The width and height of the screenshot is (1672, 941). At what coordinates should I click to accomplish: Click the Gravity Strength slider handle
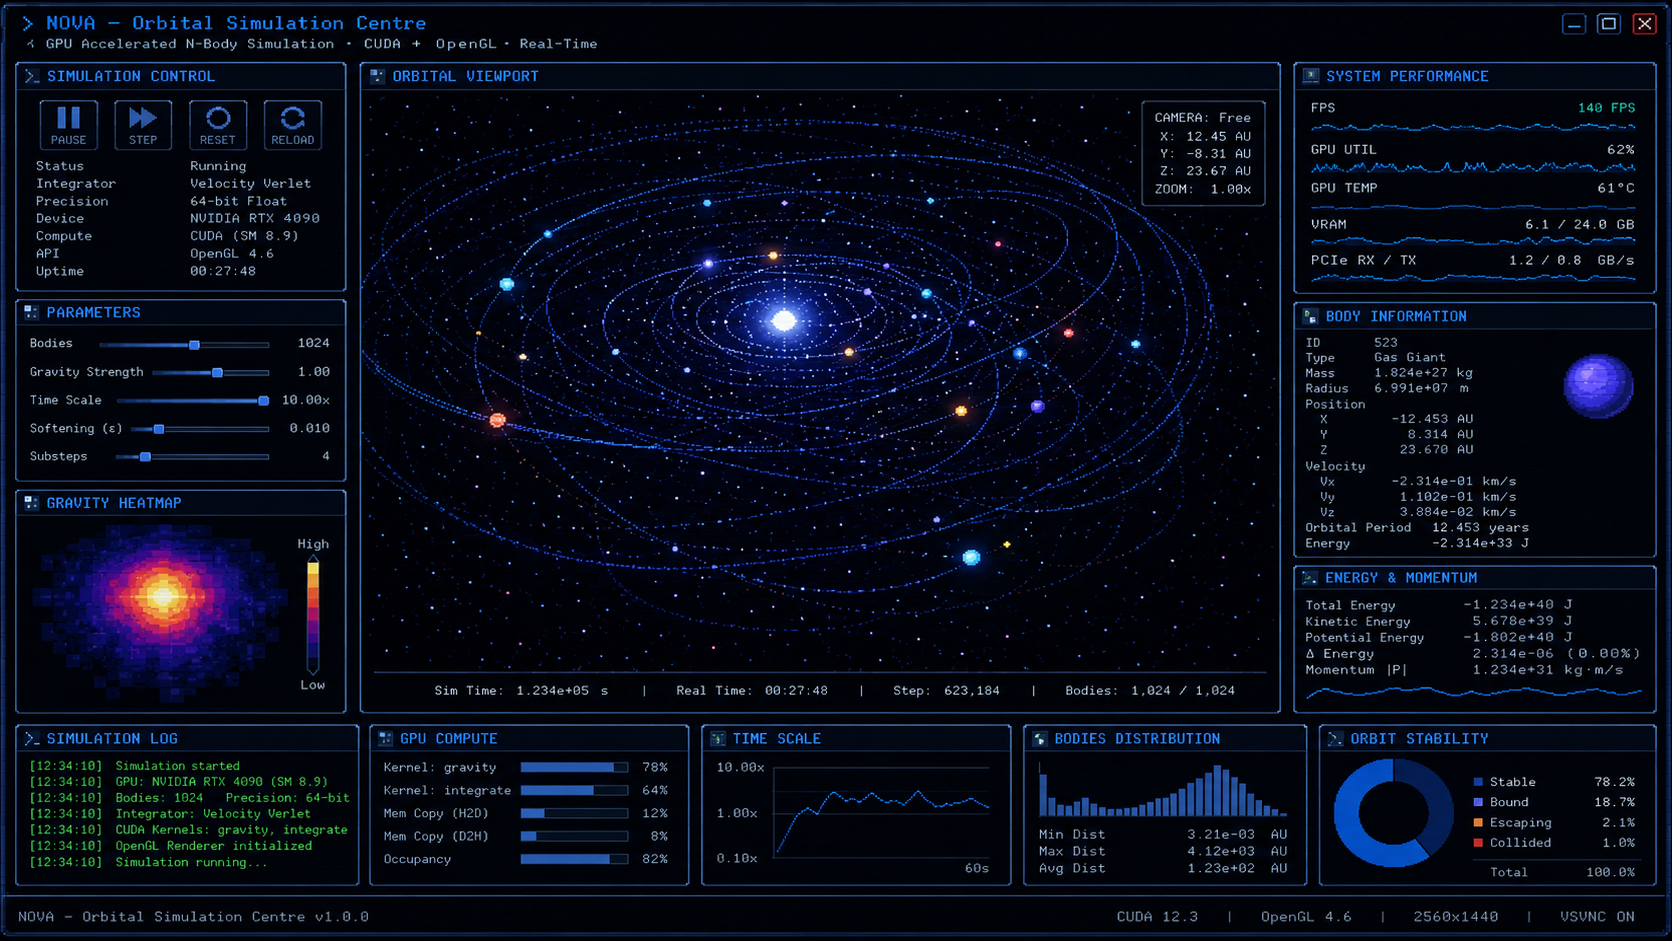coord(217,372)
